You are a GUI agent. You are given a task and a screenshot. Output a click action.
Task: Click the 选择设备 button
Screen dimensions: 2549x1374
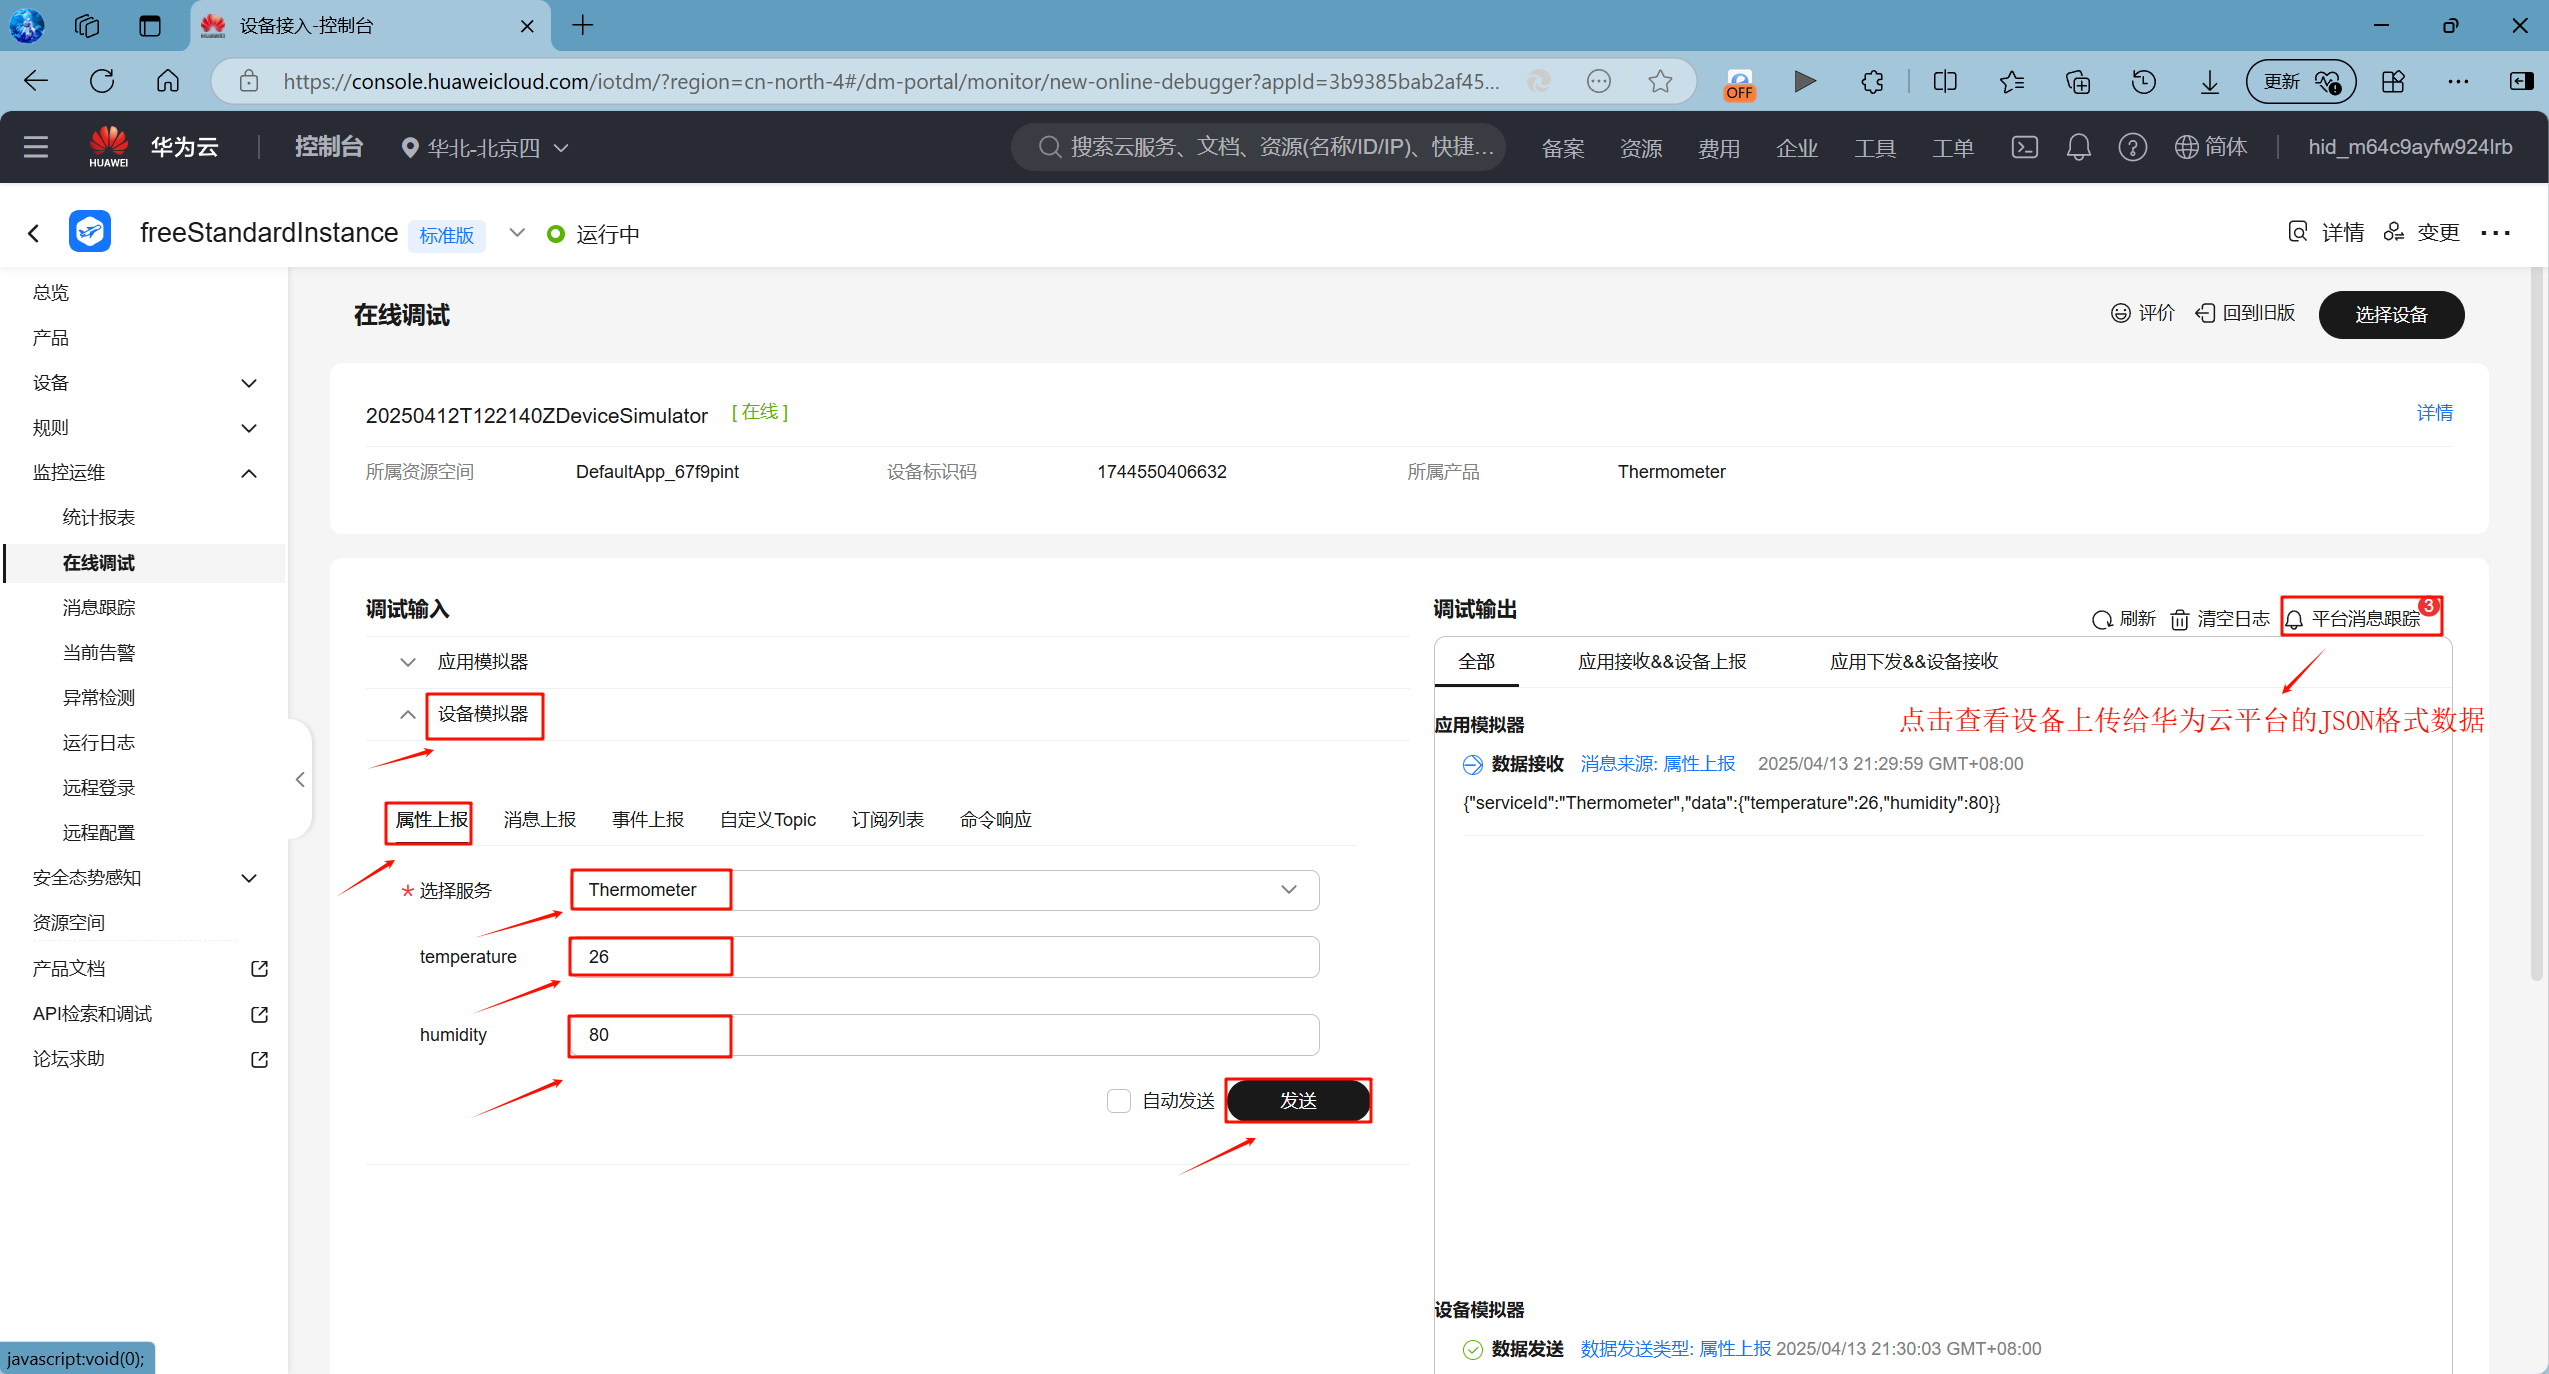pos(2390,314)
